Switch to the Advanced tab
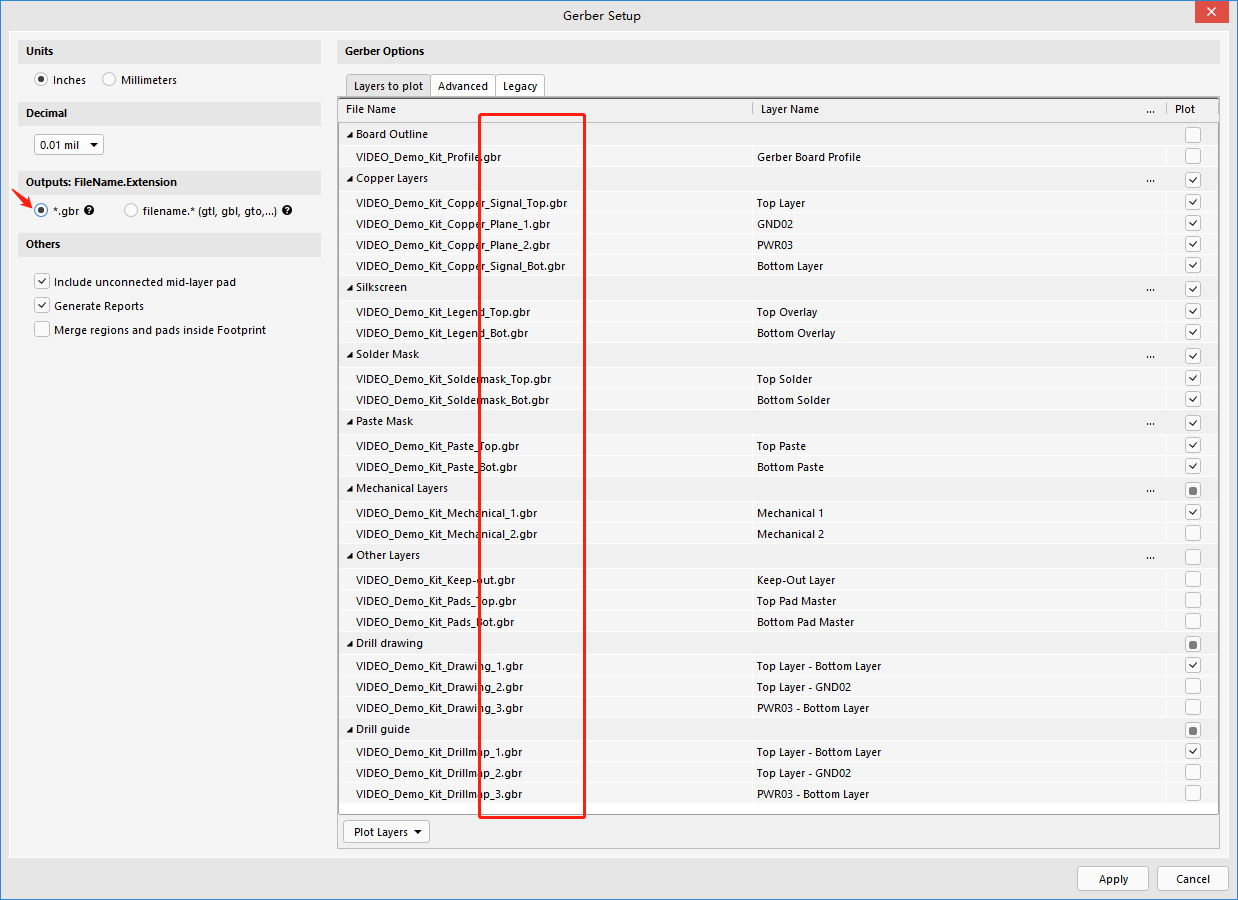The height and width of the screenshot is (900, 1238). pyautogui.click(x=463, y=86)
